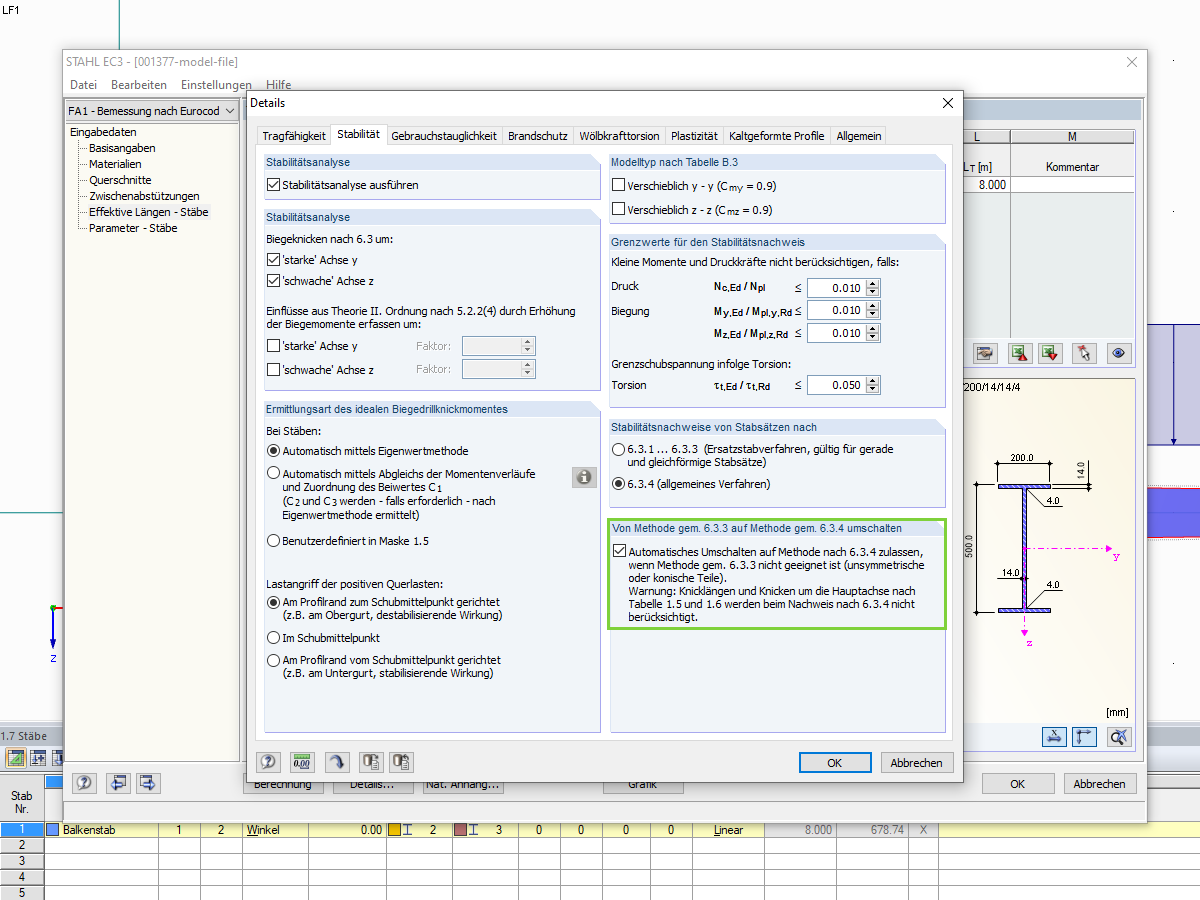Open the decimal places settings icon
Screen dimensions: 1200x900
(300, 762)
